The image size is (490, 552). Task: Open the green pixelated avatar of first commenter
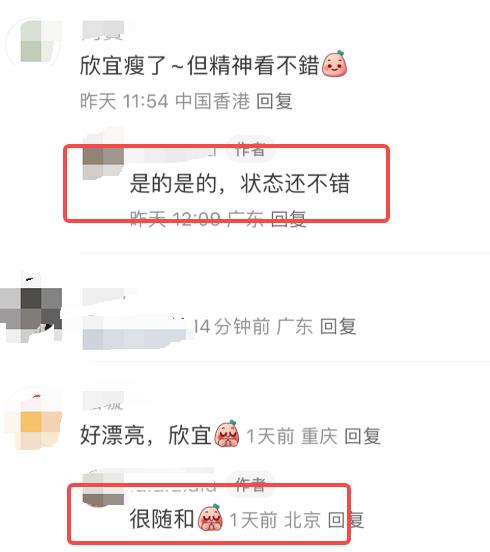click(35, 42)
